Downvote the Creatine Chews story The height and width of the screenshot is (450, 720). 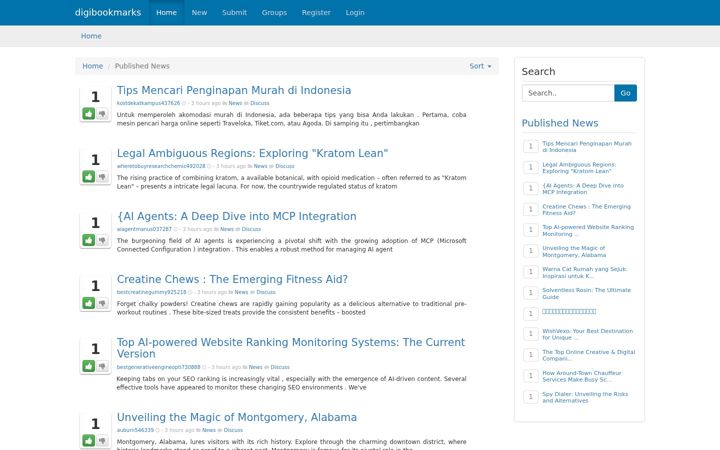tap(102, 303)
